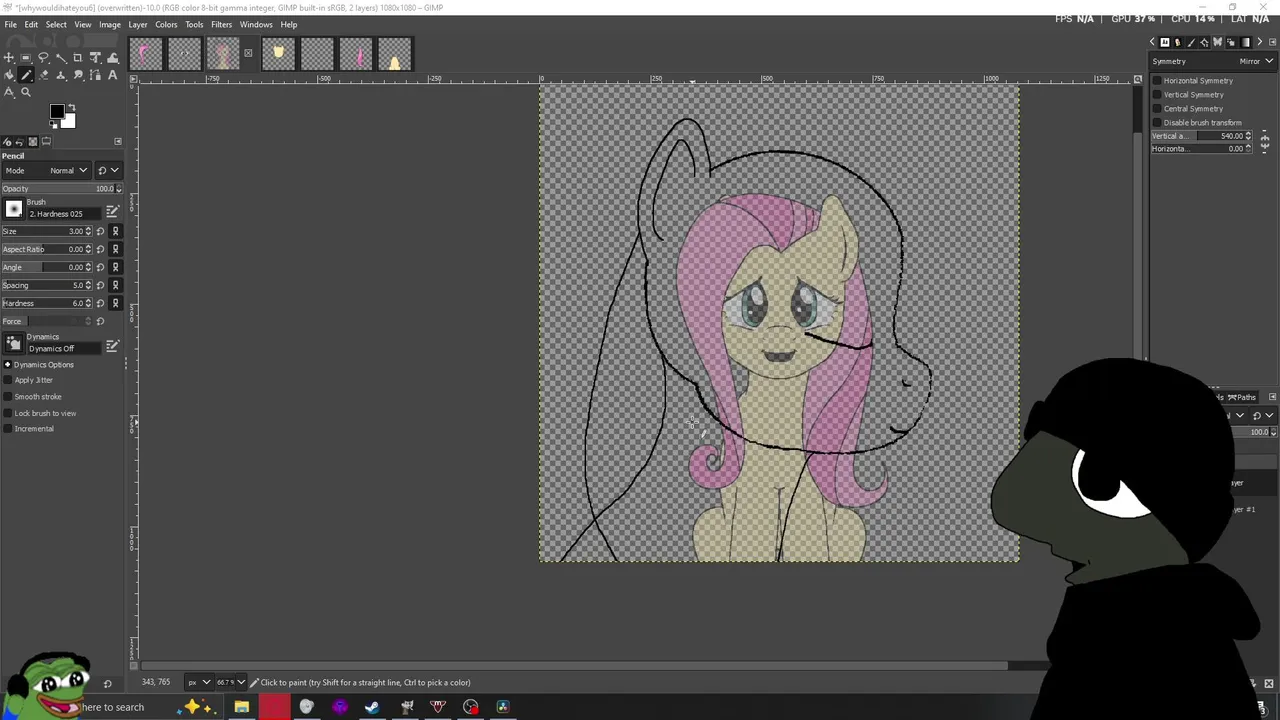Switch to the yellow shape image tab
Screen dimensions: 1280x720
point(278,54)
